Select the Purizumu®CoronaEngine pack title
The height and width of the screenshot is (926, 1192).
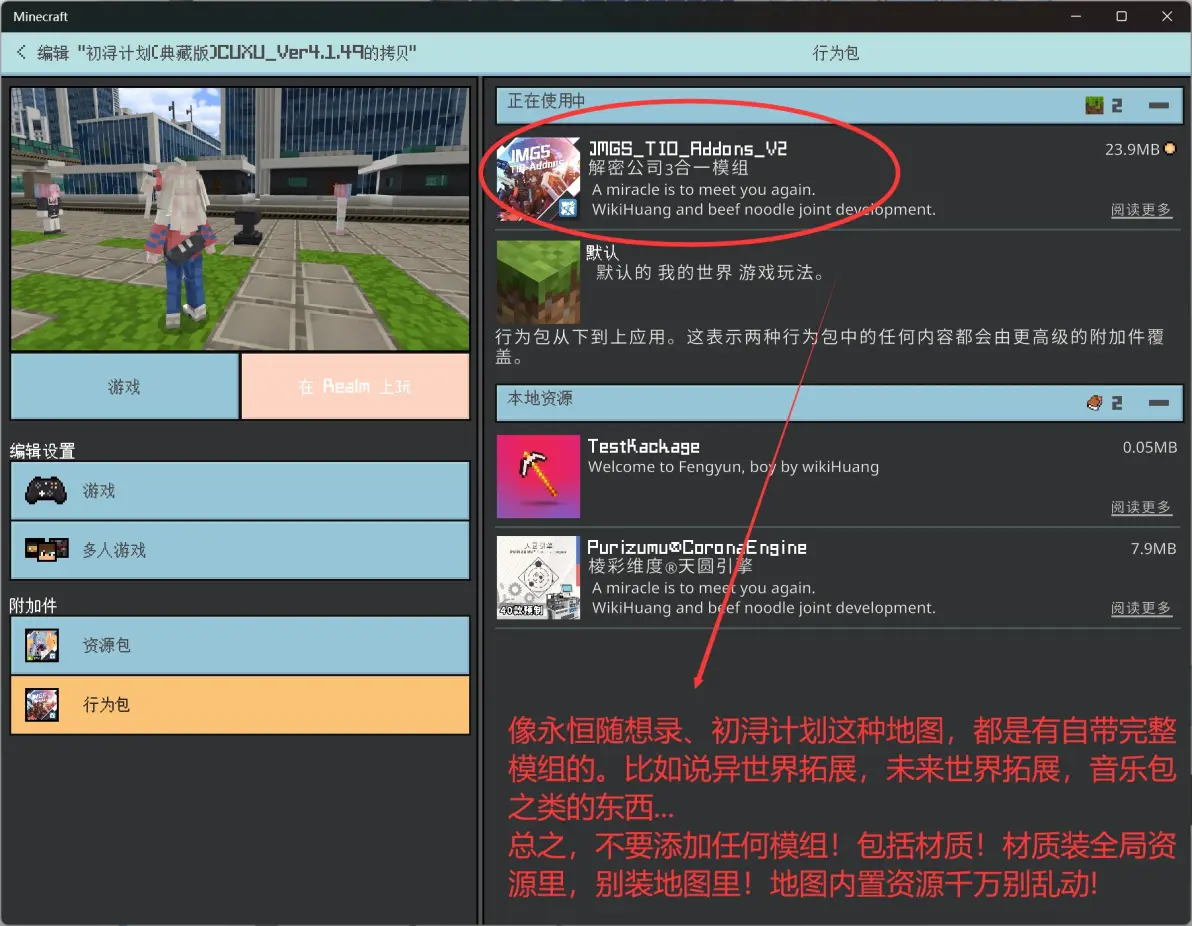[x=697, y=547]
